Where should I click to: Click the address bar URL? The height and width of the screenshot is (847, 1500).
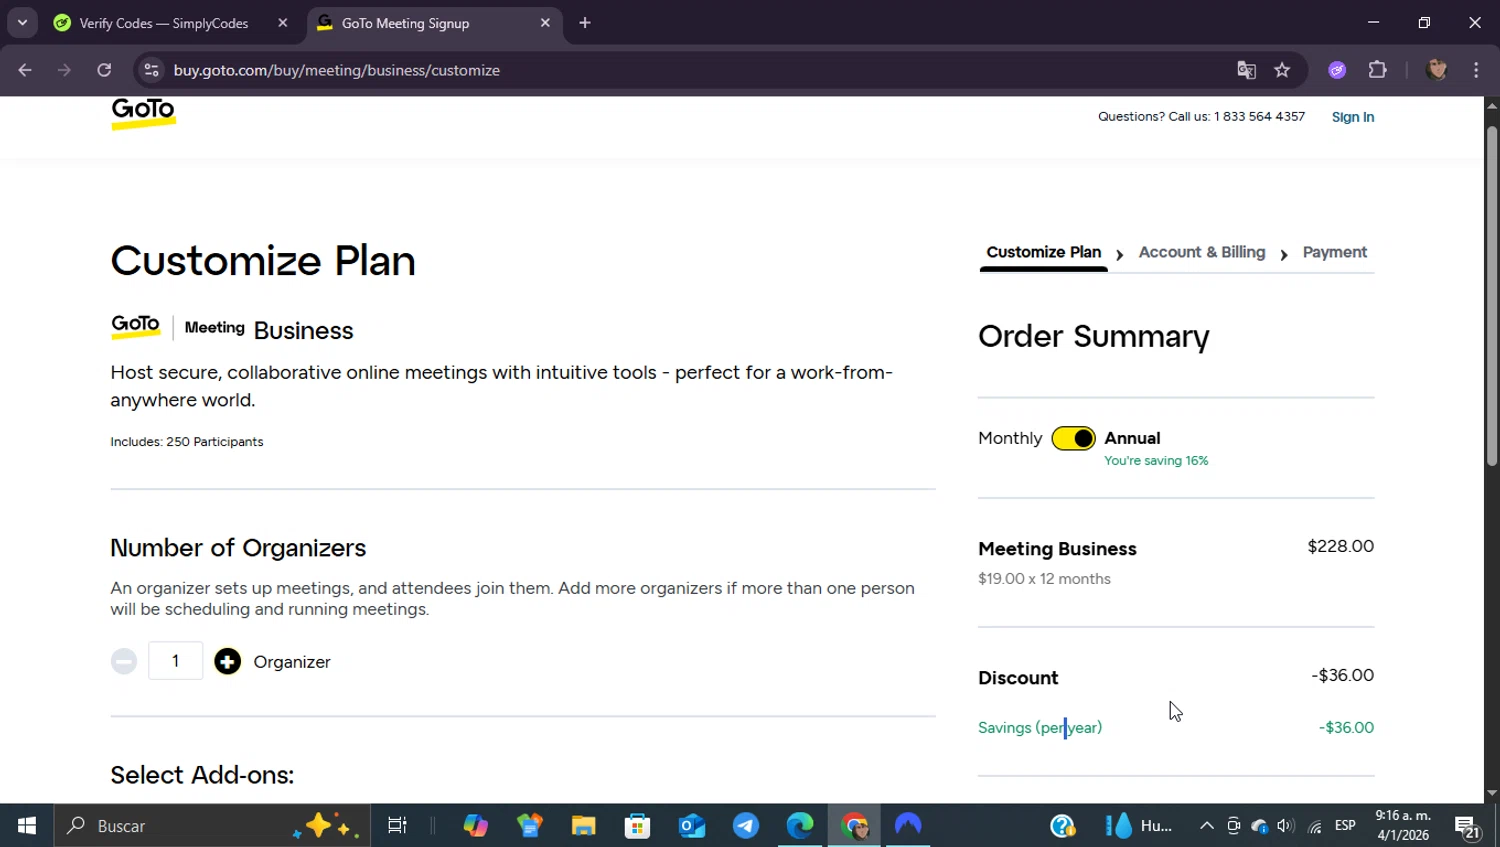[x=337, y=70]
